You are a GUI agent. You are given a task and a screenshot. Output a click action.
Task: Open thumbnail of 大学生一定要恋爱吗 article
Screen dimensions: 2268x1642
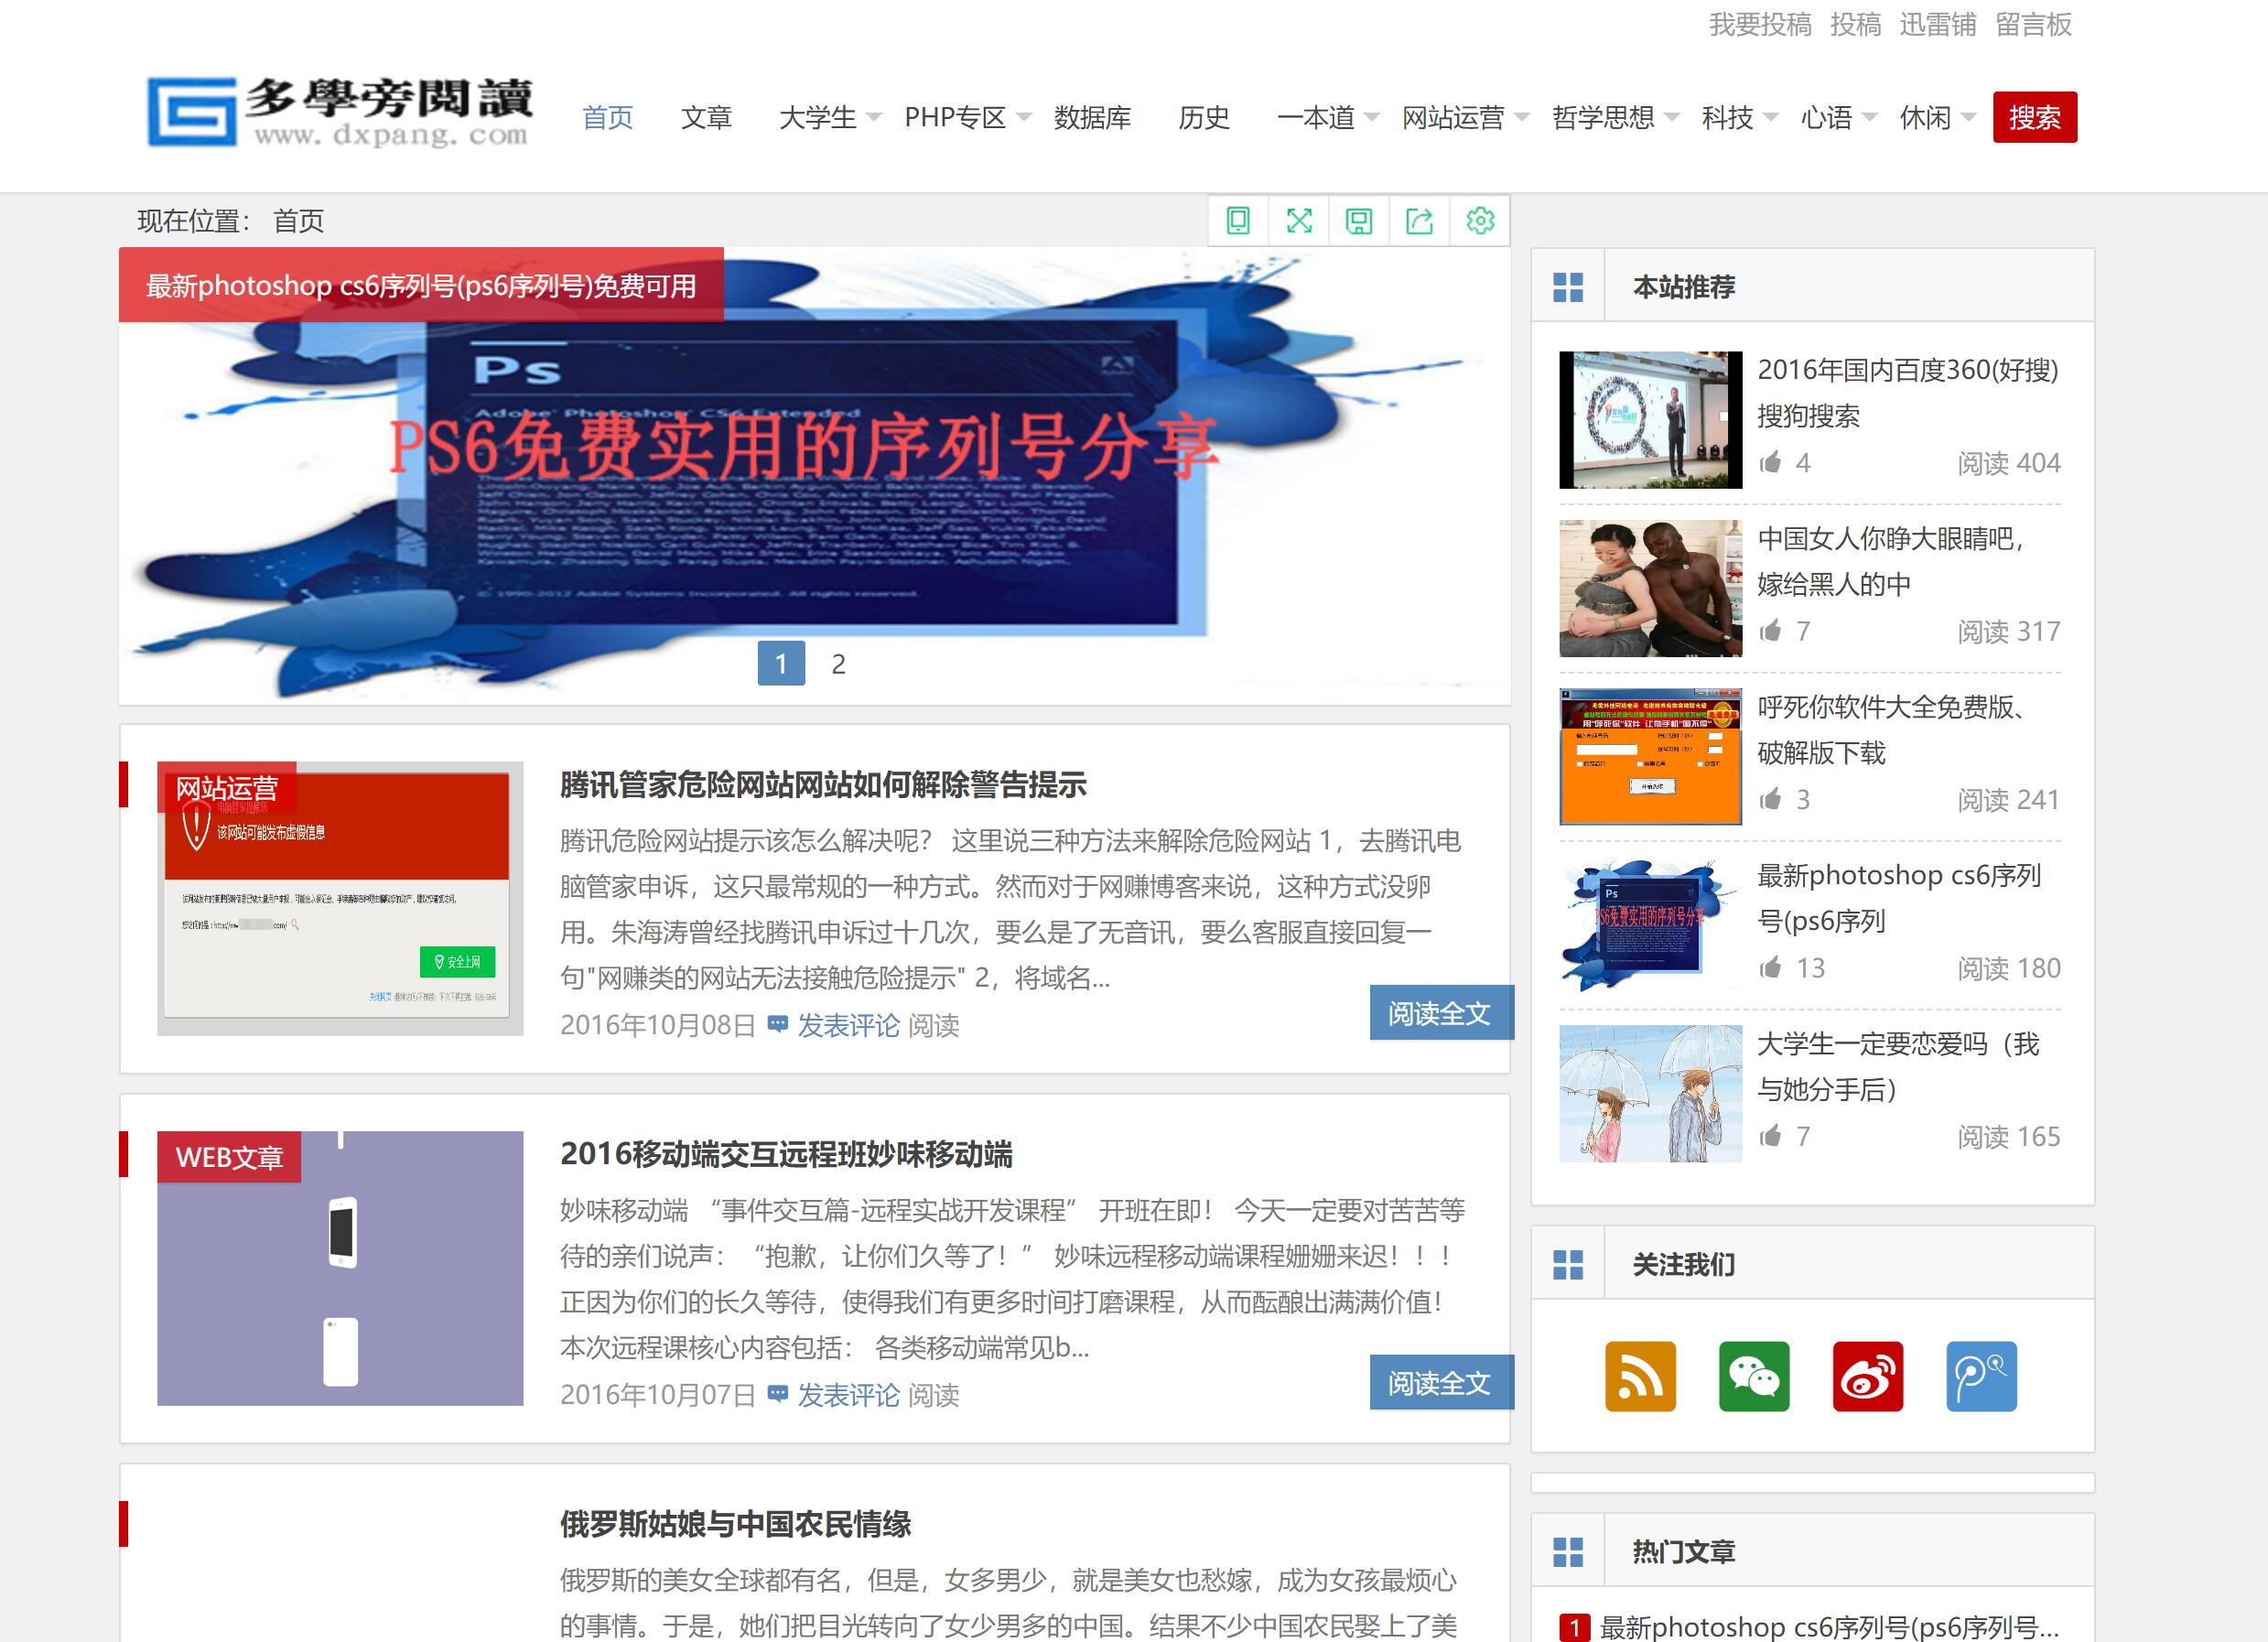click(1650, 1093)
